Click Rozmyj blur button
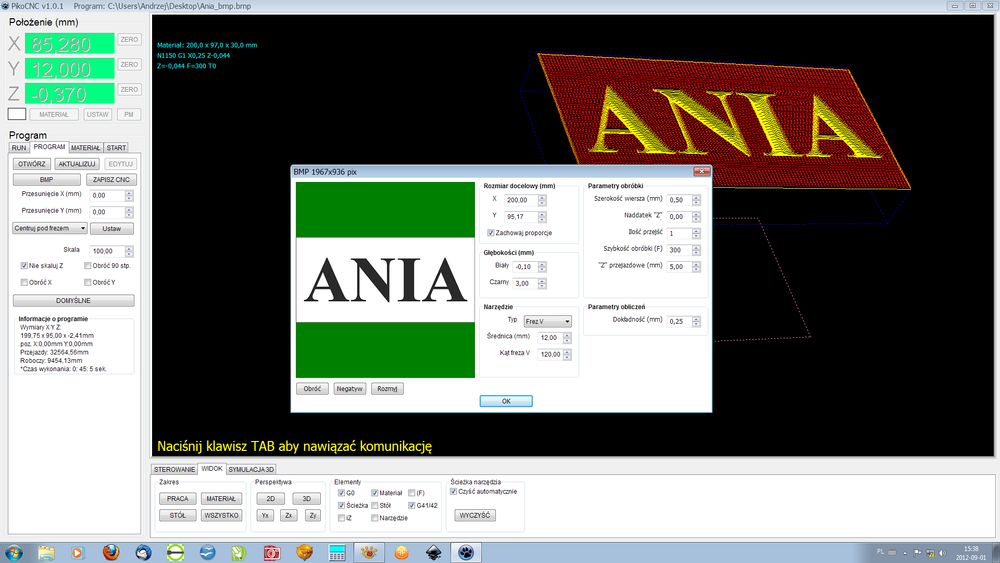Viewport: 1000px width, 563px height. pos(387,388)
